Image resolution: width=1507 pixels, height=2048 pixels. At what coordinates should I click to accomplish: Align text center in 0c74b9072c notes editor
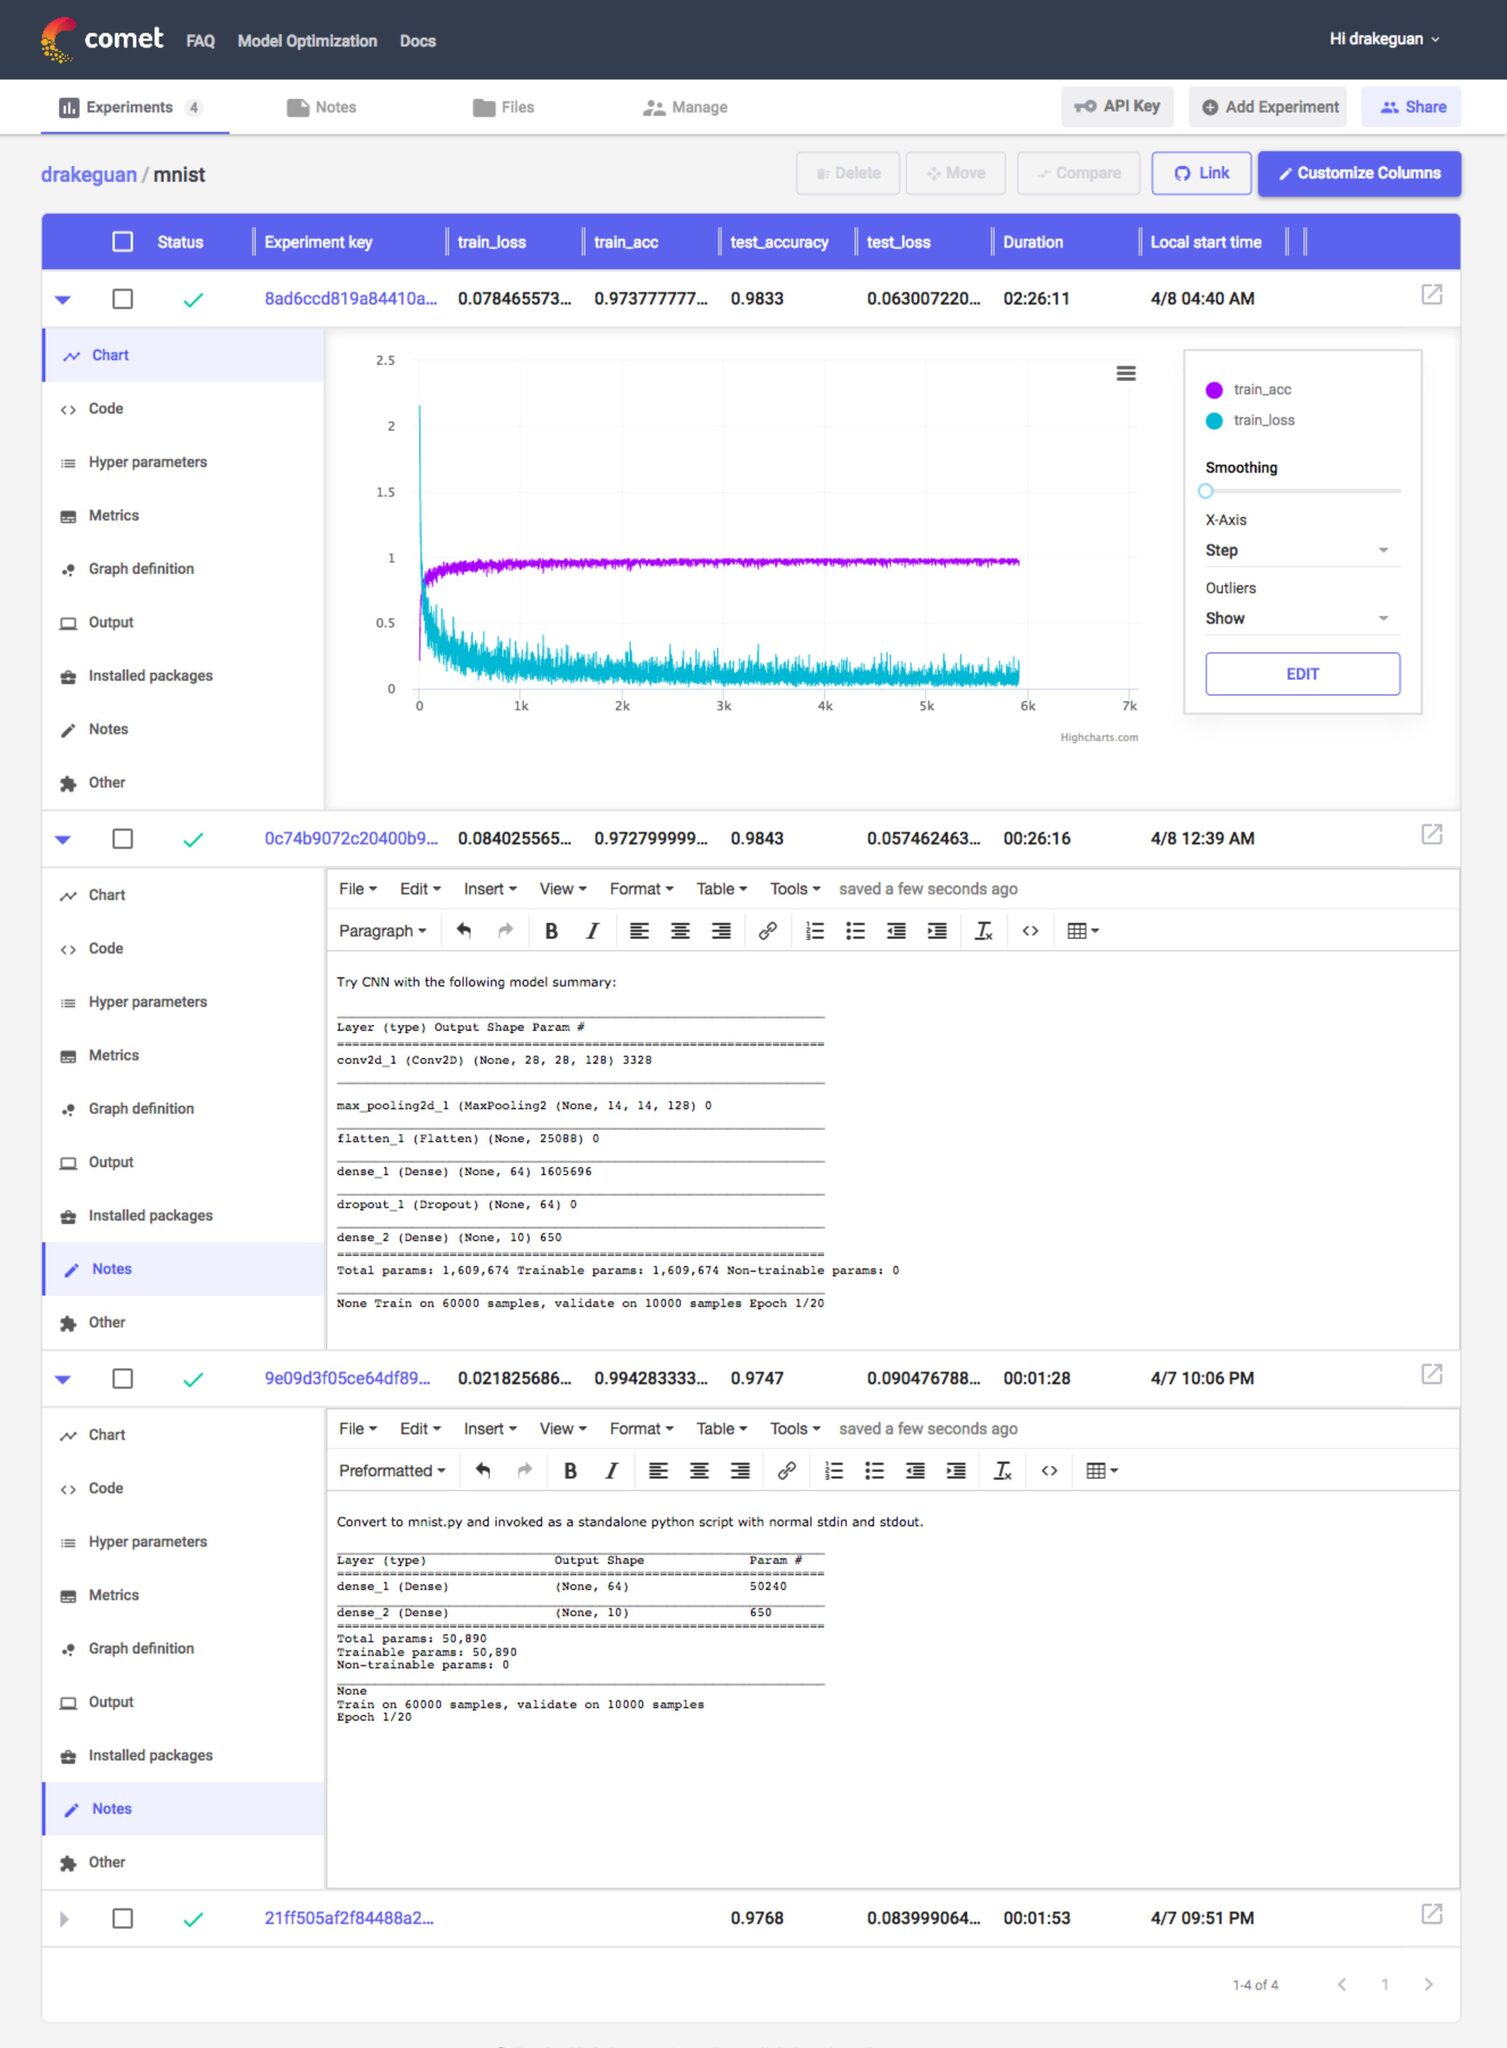[680, 931]
